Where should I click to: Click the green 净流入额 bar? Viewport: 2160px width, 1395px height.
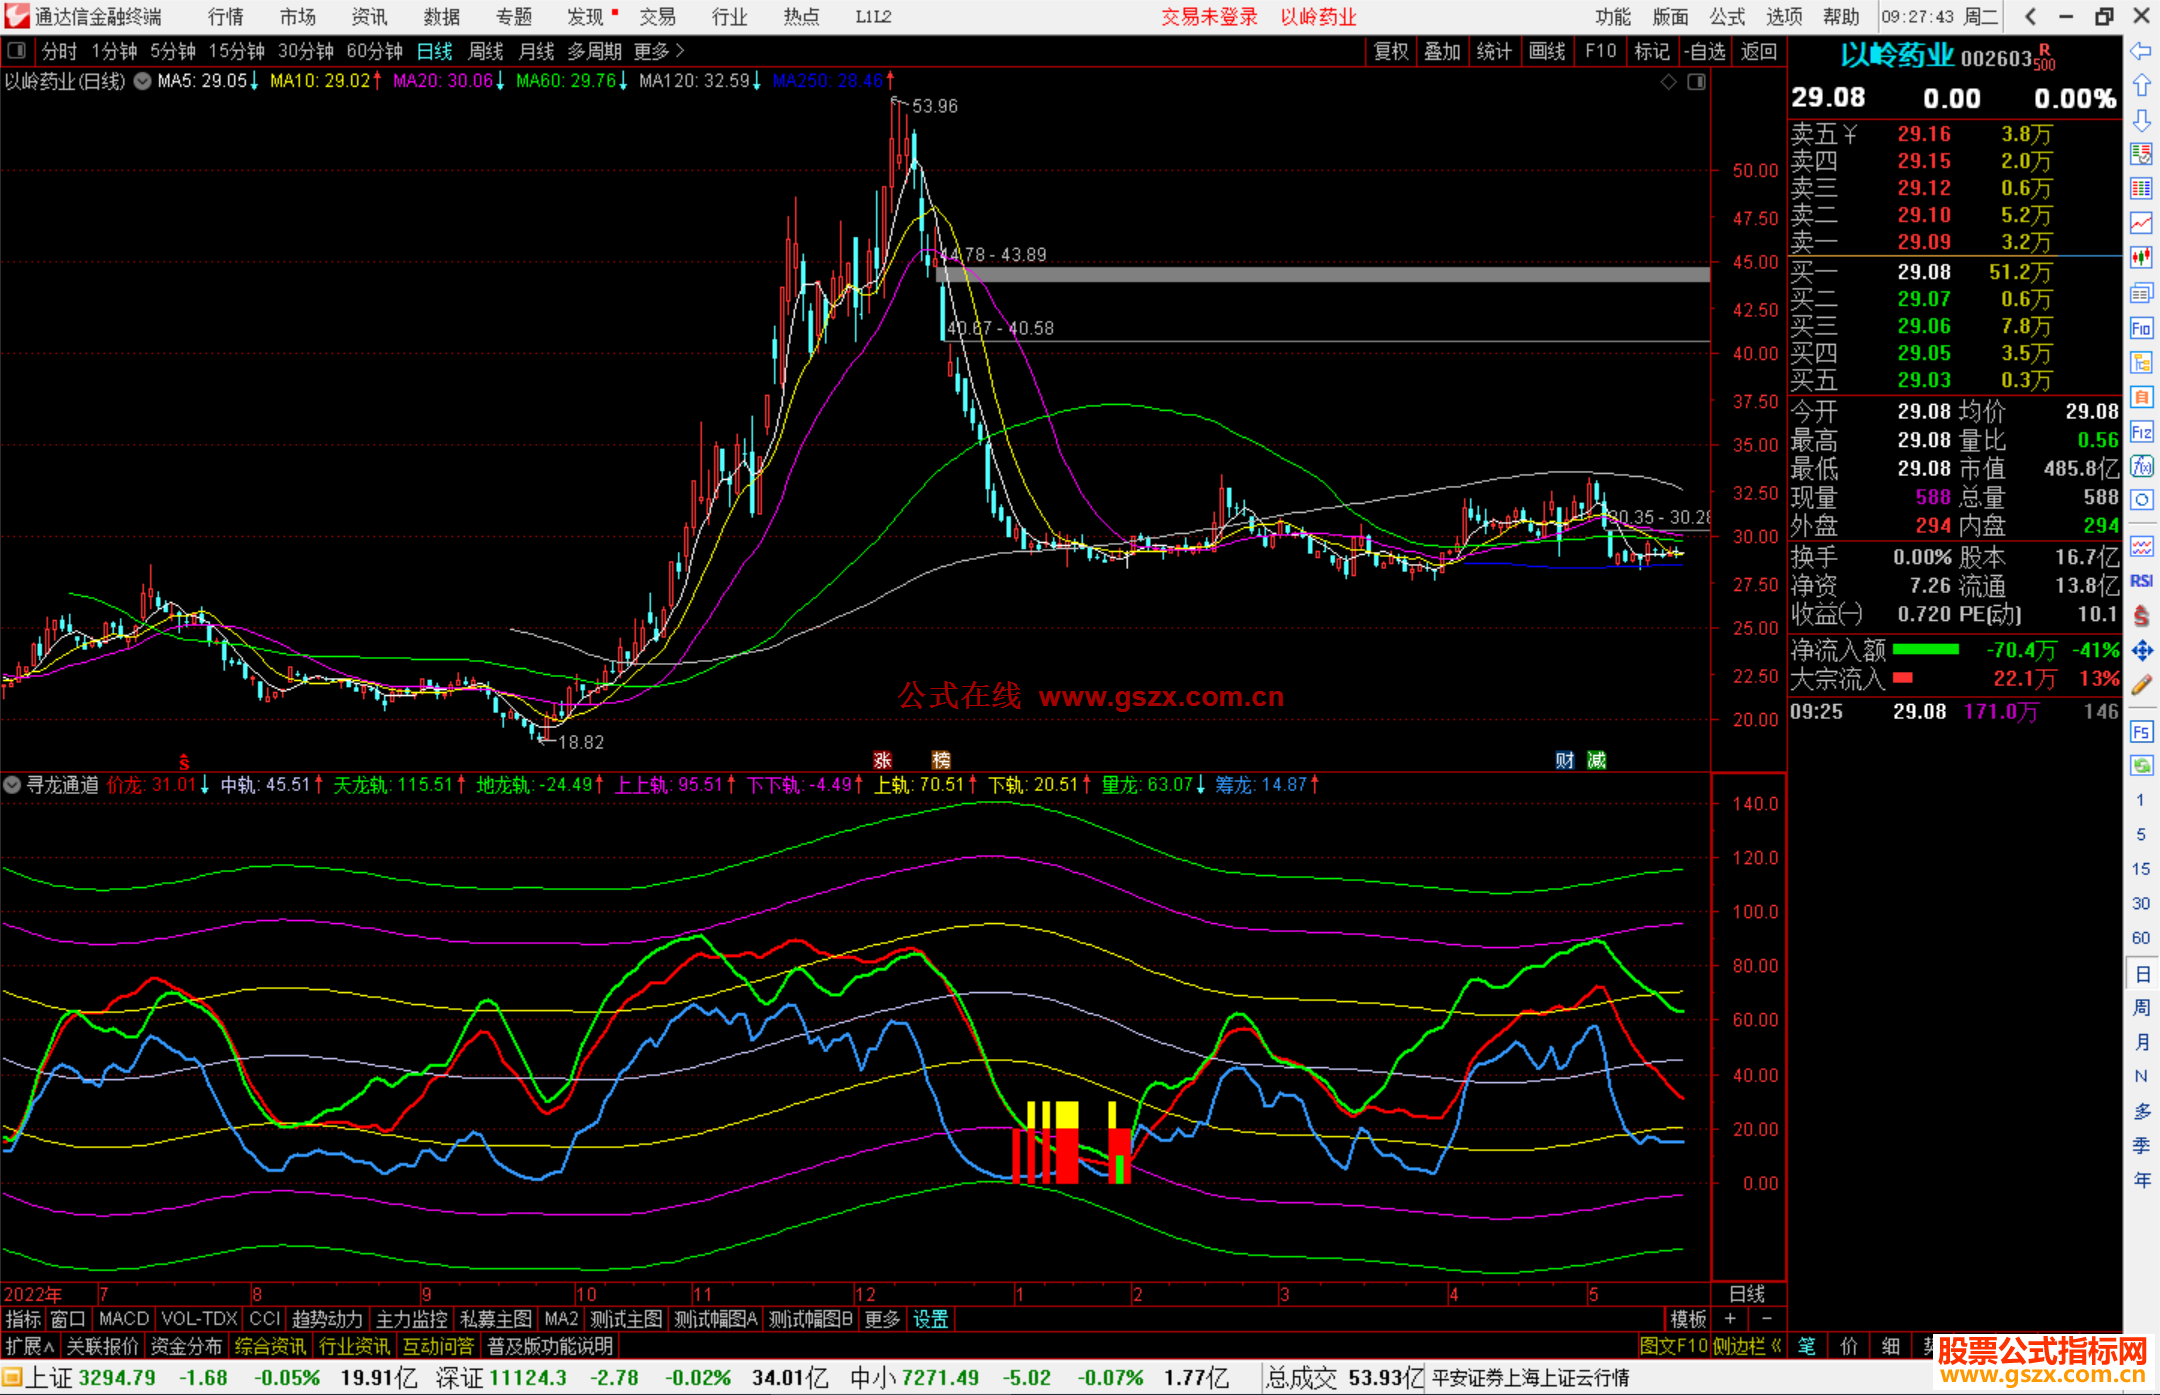tap(1925, 650)
